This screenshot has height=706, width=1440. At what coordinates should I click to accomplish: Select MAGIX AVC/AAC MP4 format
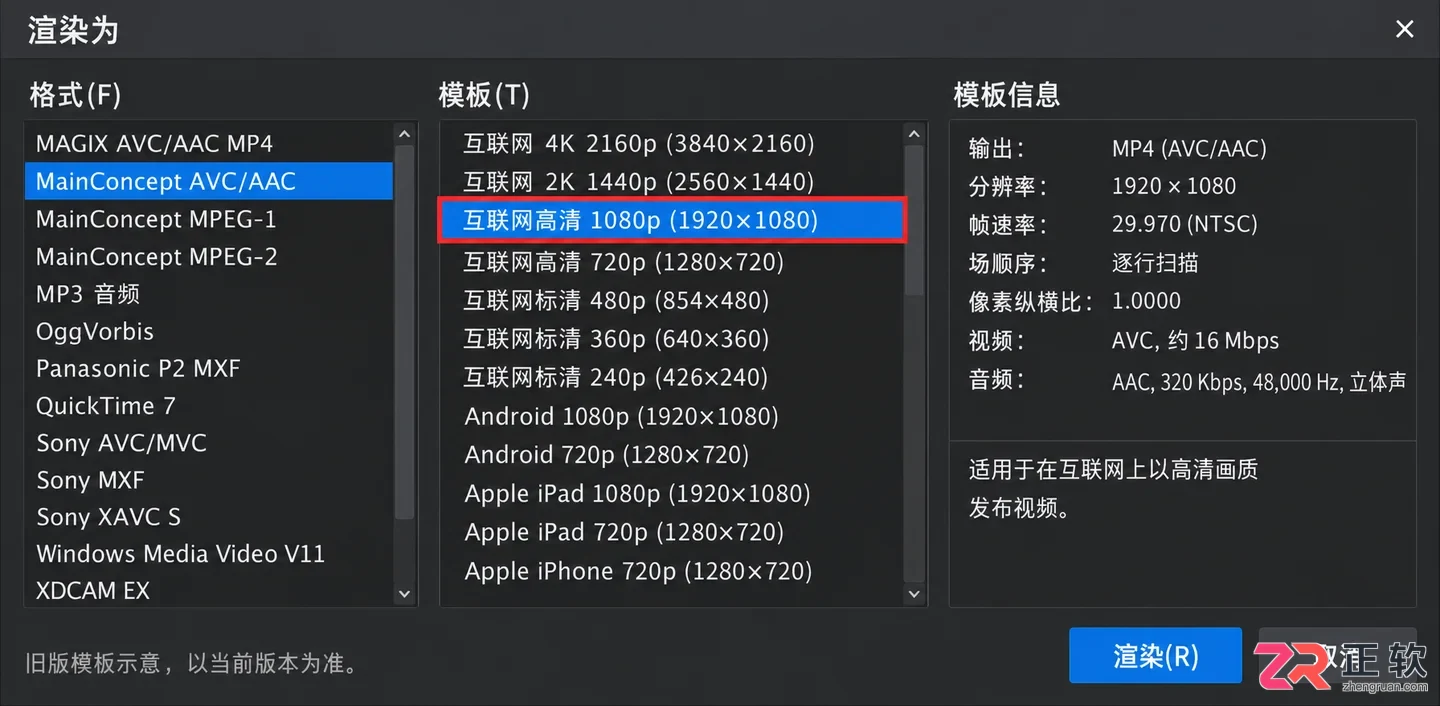[x=209, y=144]
